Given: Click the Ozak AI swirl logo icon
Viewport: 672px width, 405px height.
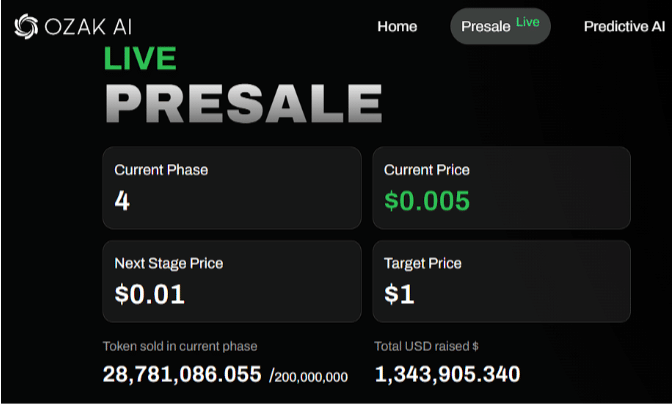Looking at the screenshot, I should [27, 26].
